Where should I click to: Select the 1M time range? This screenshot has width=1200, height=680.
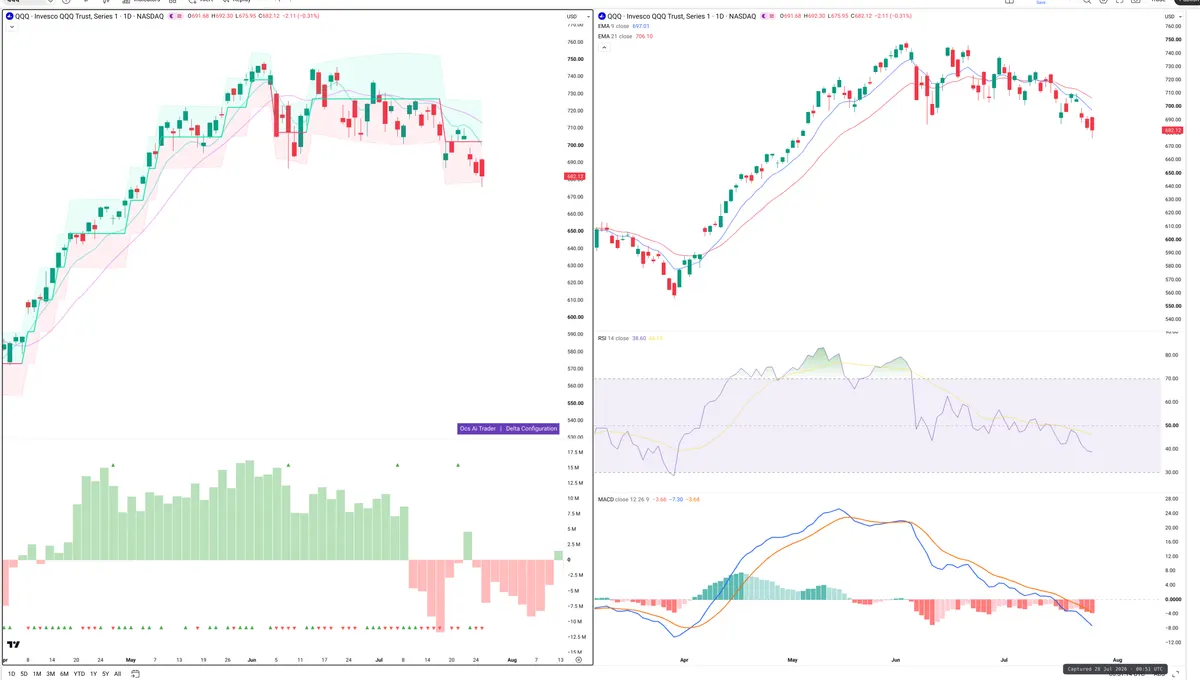point(37,674)
